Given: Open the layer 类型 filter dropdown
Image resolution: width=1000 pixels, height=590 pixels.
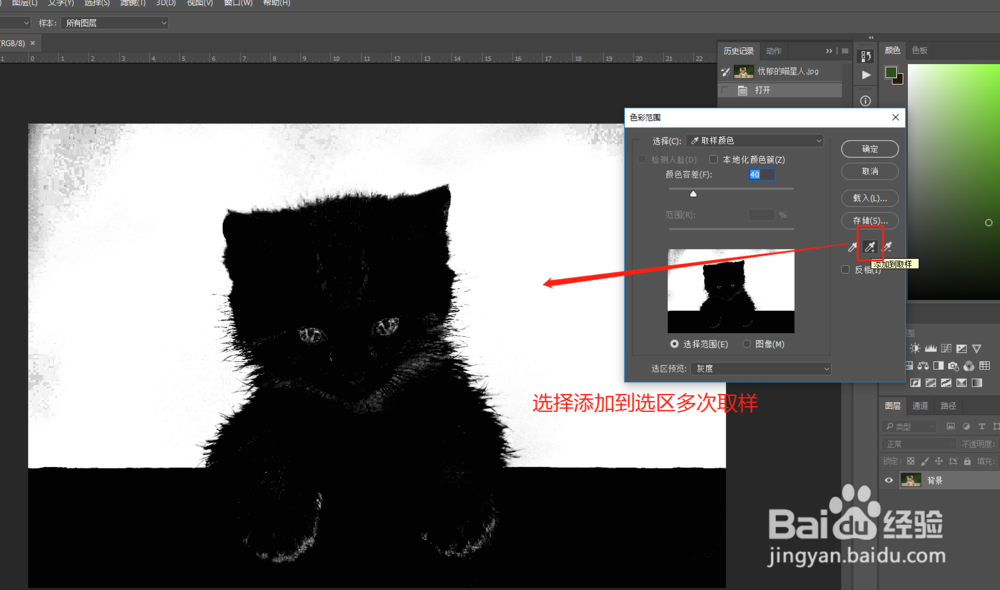Looking at the screenshot, I should tap(909, 426).
